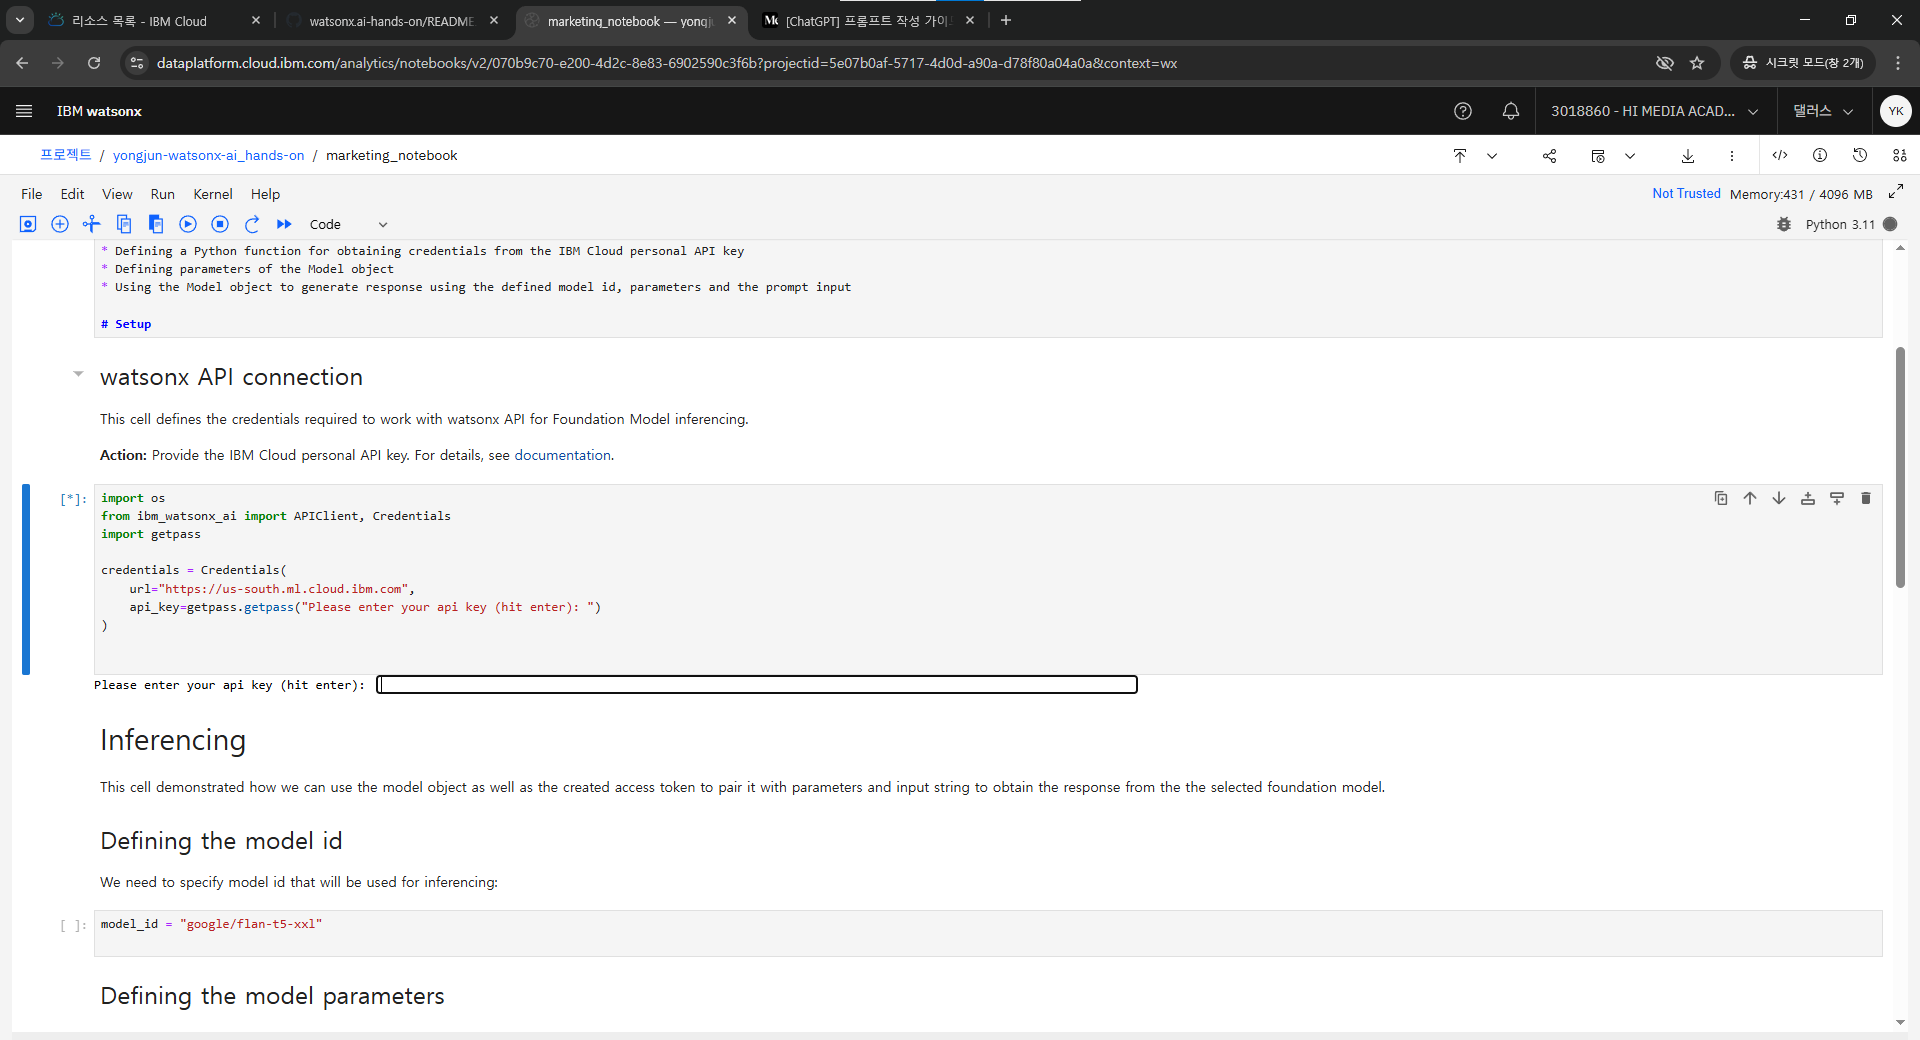Download the notebook with the download icon
The height and width of the screenshot is (1040, 1920).
coord(1688,155)
